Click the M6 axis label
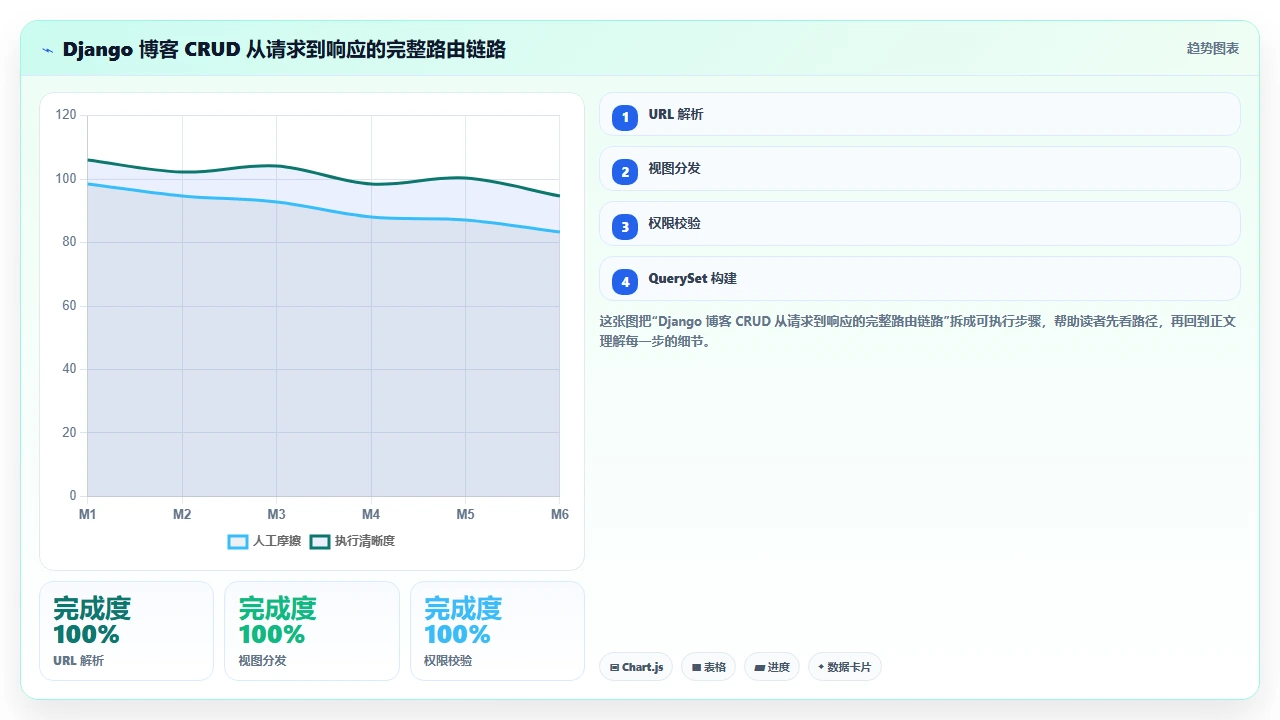Image resolution: width=1280 pixels, height=720 pixels. click(560, 514)
